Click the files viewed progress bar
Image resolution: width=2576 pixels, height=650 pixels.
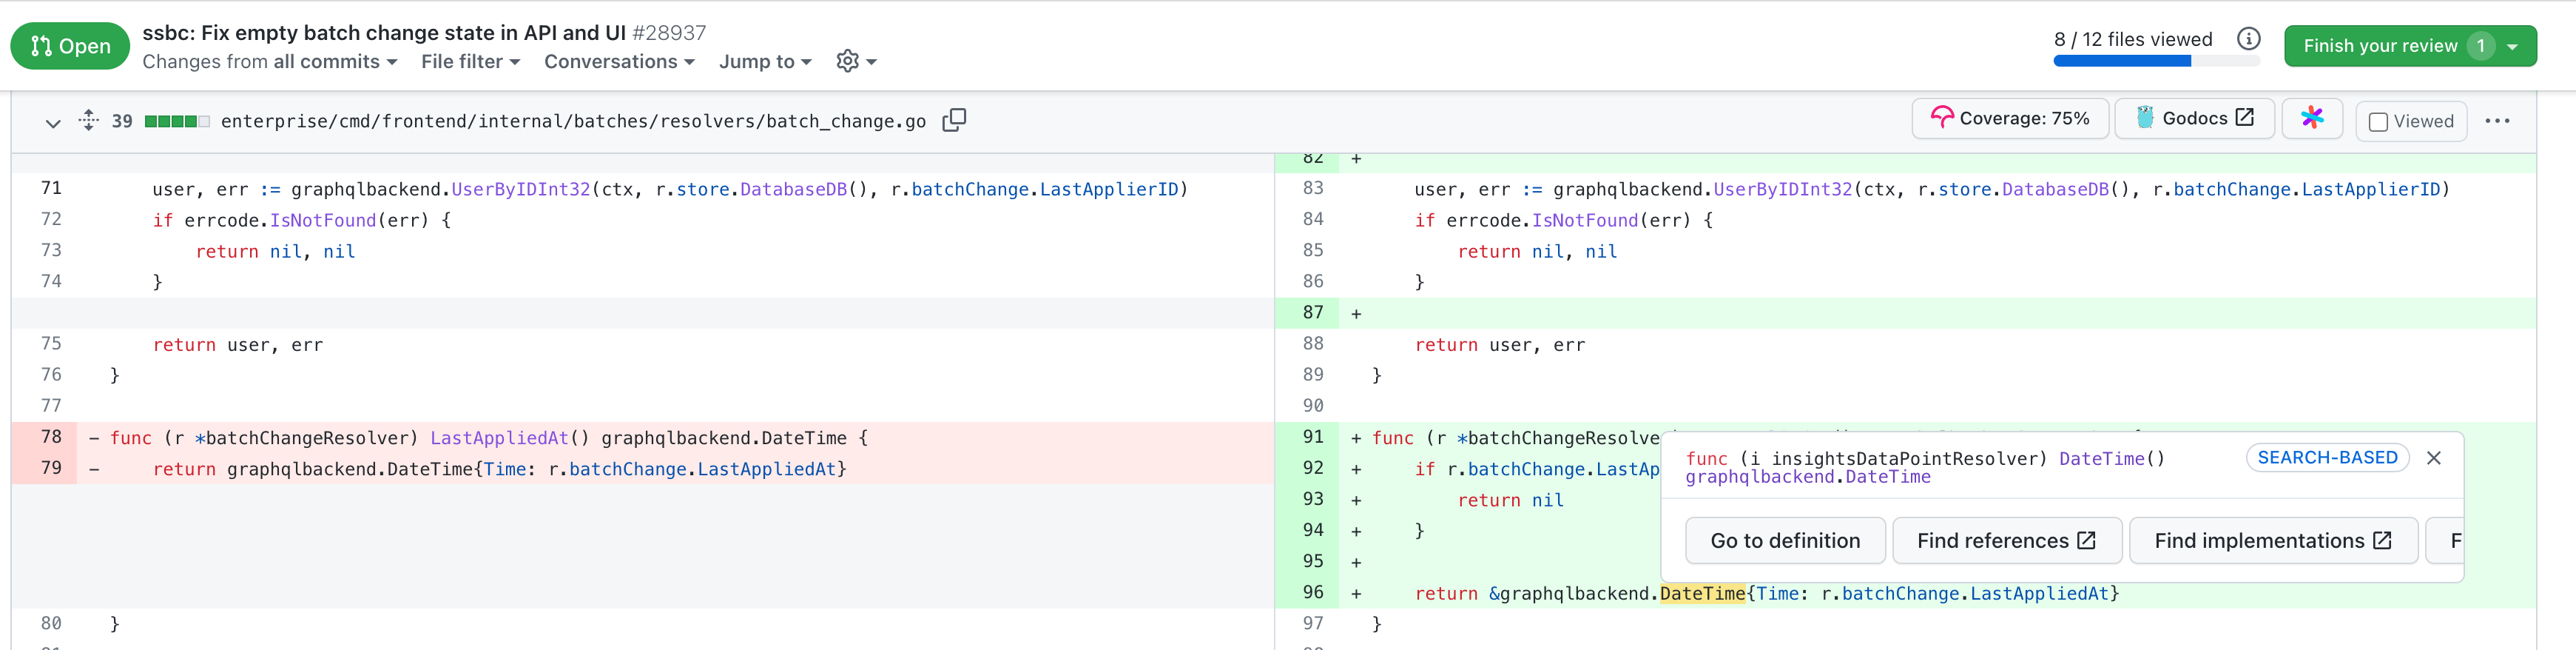click(2156, 61)
